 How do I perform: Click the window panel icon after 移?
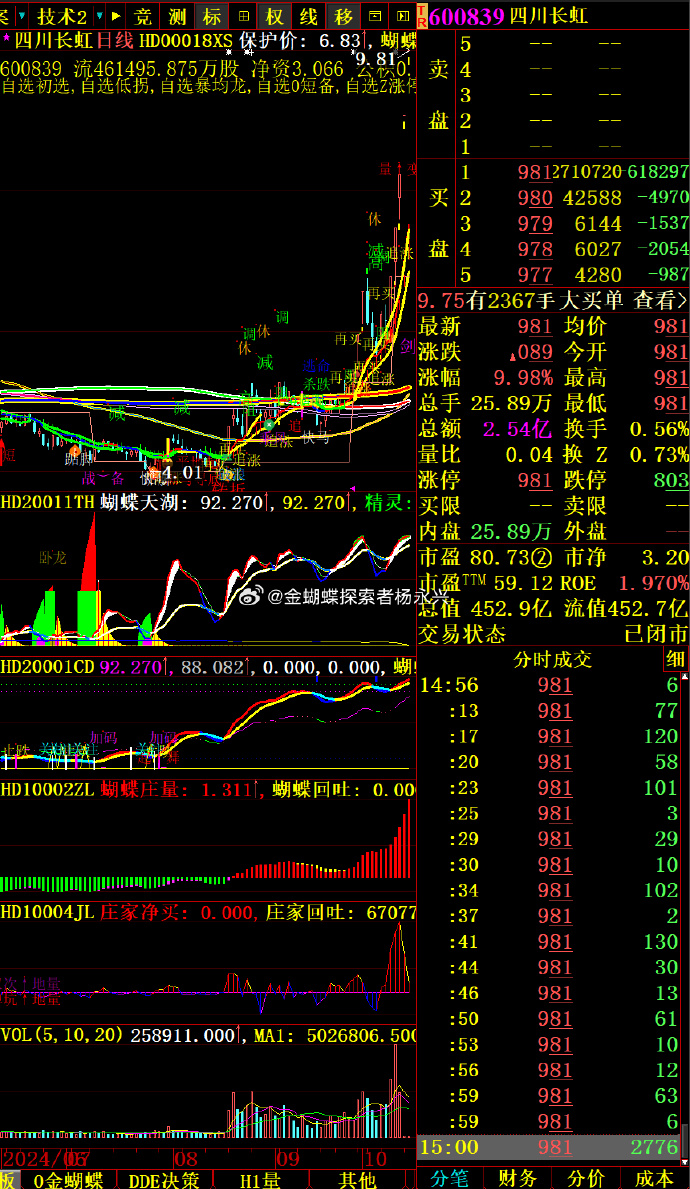click(375, 14)
